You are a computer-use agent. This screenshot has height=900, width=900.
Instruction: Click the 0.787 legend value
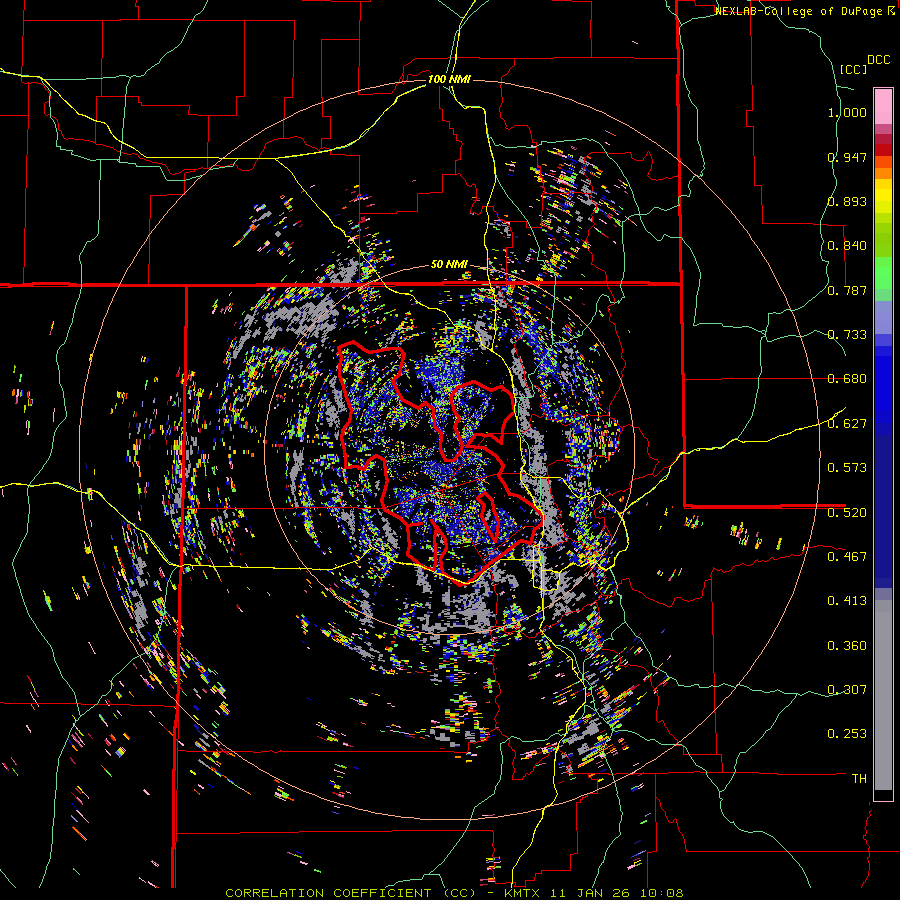pos(847,290)
